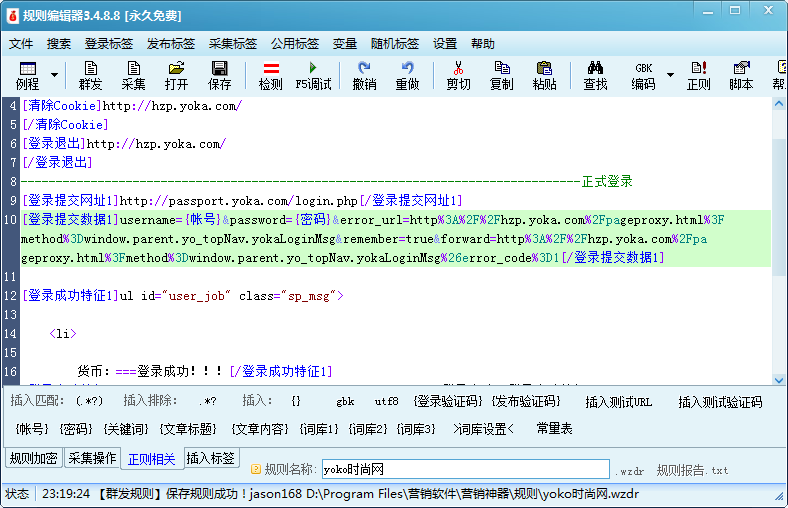Viewport: 788px width, 508px height.
Task: Open the 文件 menu
Action: (x=21, y=44)
